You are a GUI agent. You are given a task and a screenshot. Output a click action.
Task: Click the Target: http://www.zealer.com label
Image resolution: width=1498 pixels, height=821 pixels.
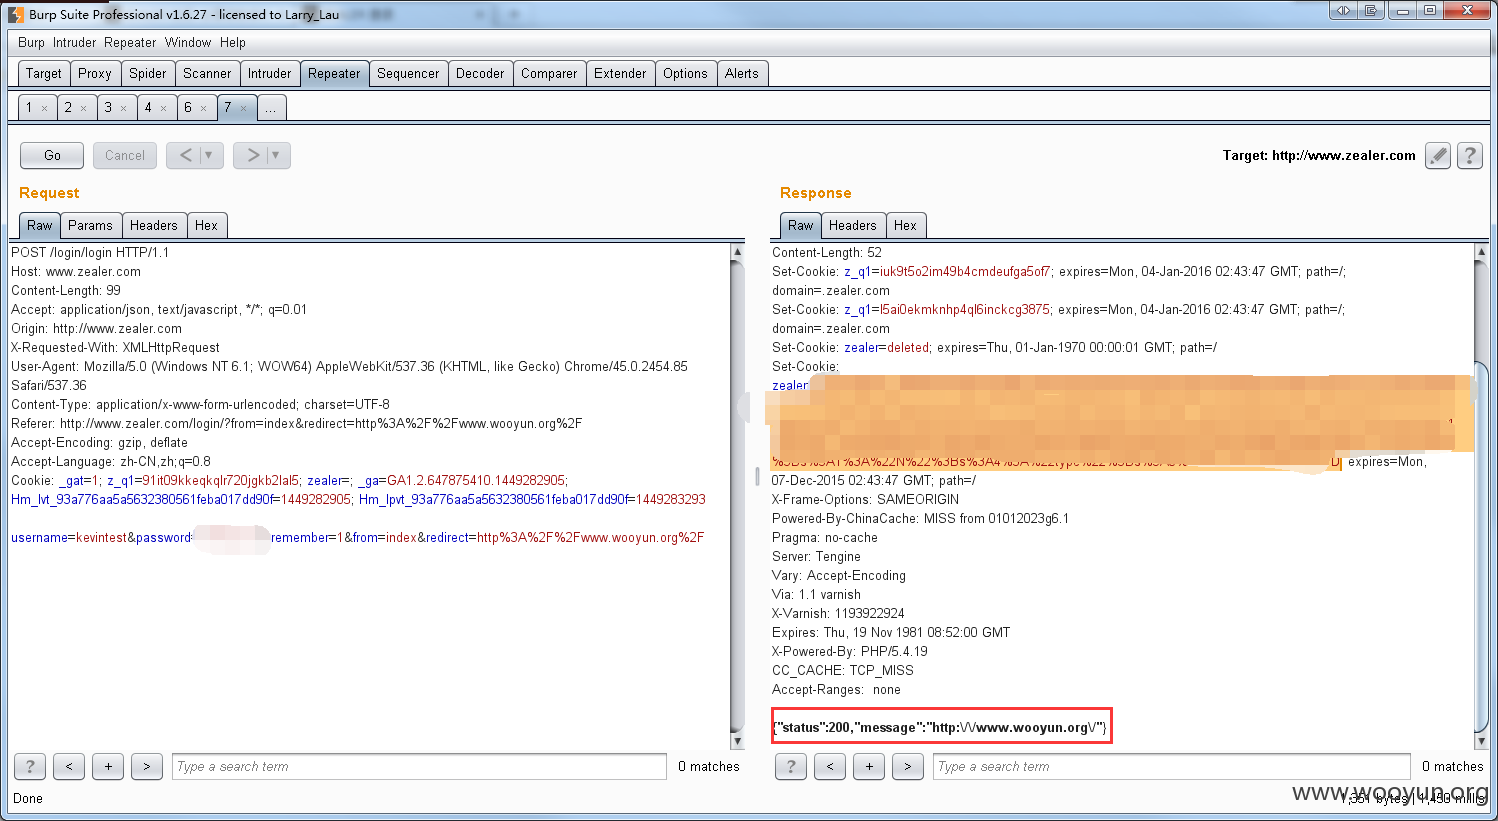tap(1319, 155)
